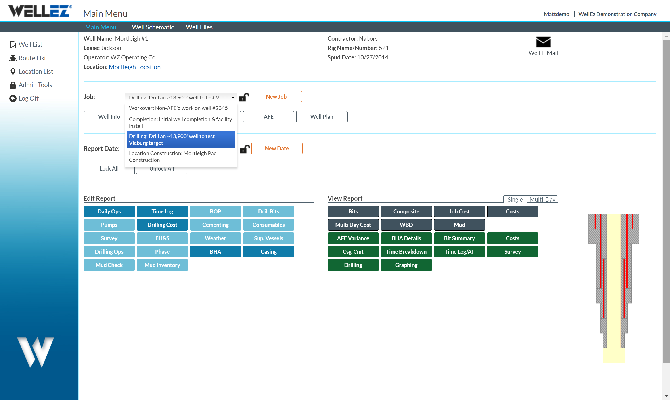Image resolution: width=670 pixels, height=400 pixels.
Task: Open the Graphing view report
Action: pos(406,265)
